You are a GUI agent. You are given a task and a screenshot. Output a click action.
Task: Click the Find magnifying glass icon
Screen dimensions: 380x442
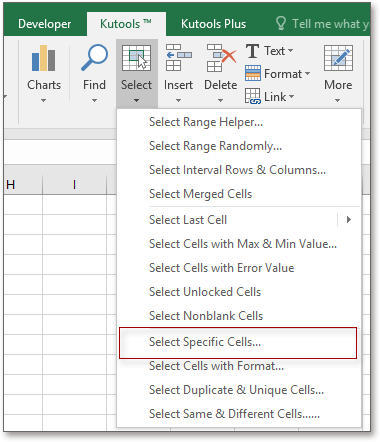pyautogui.click(x=94, y=58)
